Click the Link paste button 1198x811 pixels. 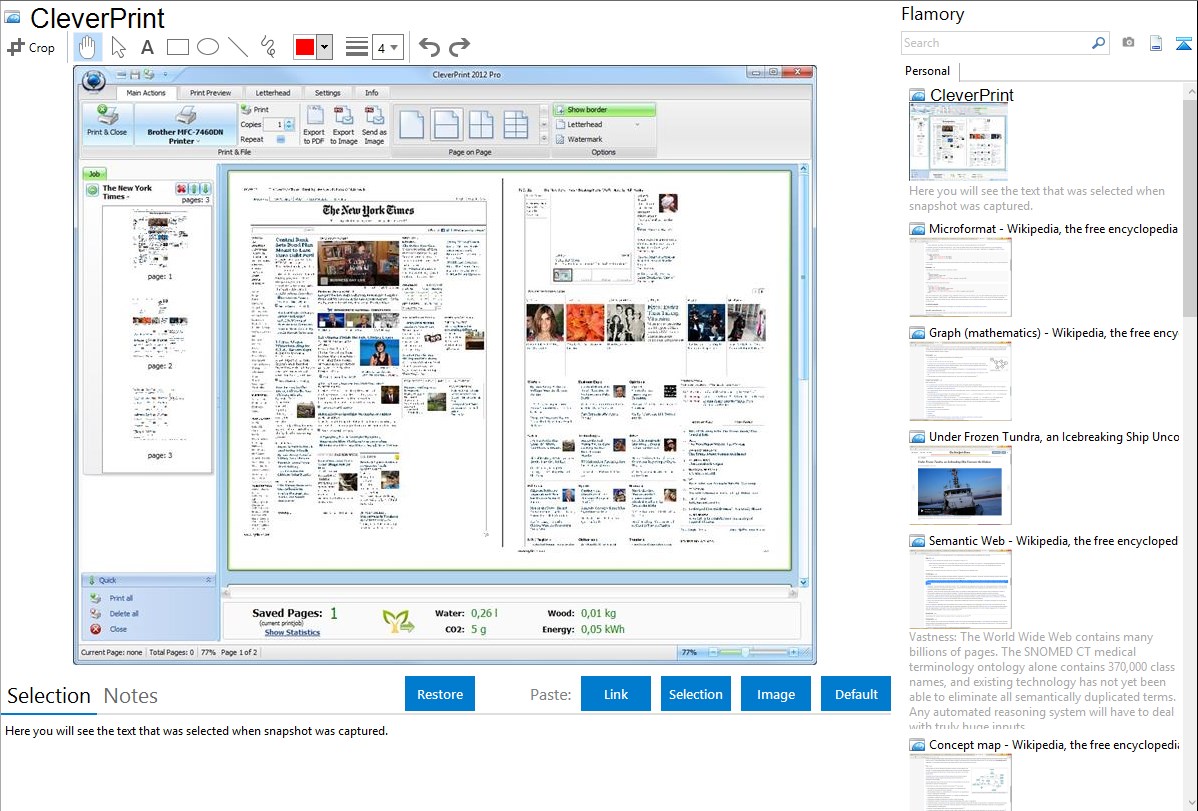(616, 694)
